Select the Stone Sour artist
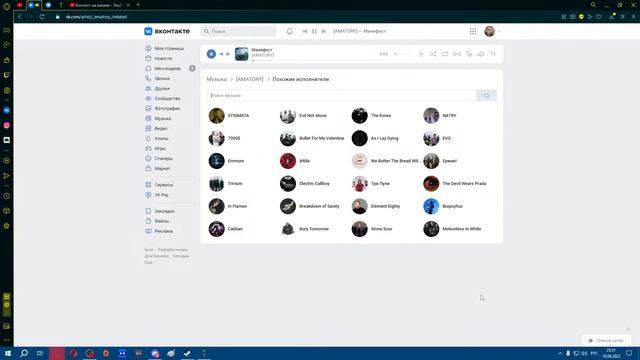Image resolution: width=640 pixels, height=360 pixels. (x=372, y=229)
